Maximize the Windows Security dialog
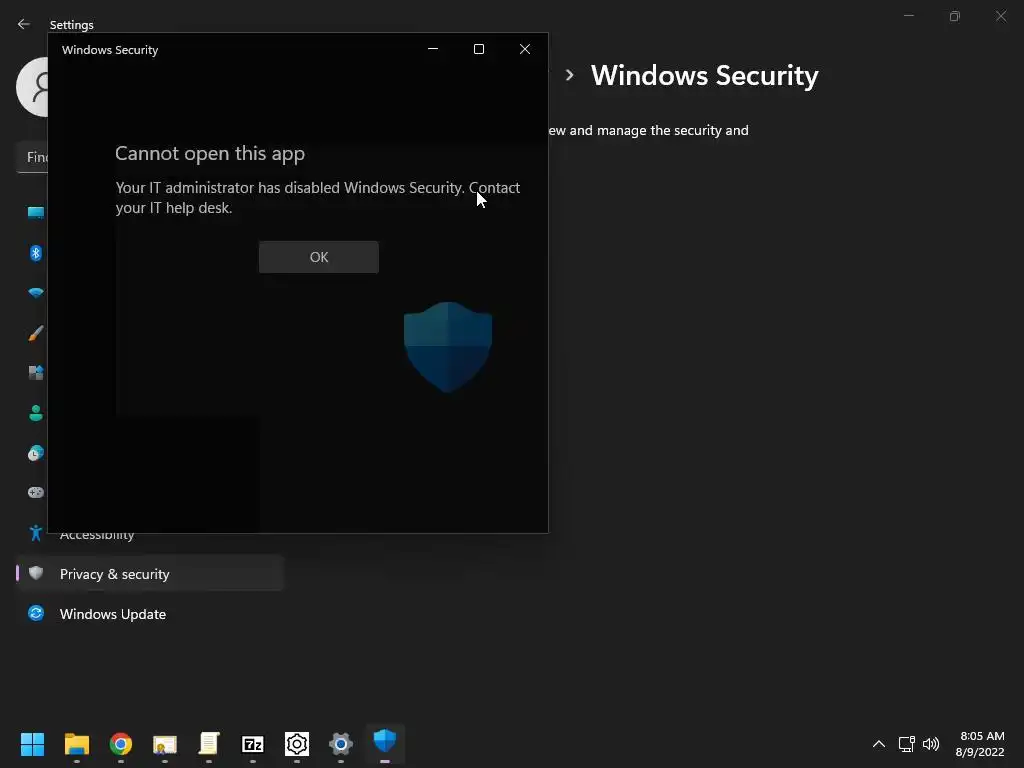 click(x=479, y=49)
